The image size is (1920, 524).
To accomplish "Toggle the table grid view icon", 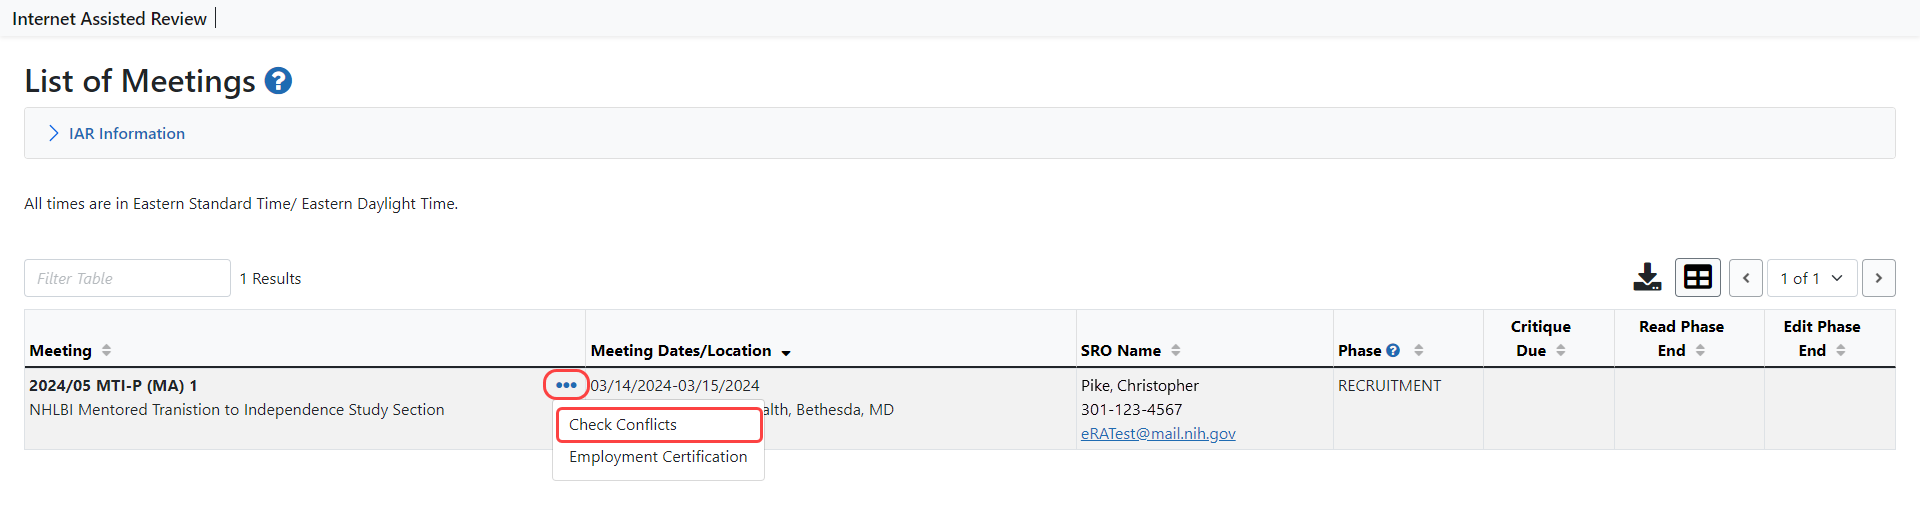I will (1698, 277).
